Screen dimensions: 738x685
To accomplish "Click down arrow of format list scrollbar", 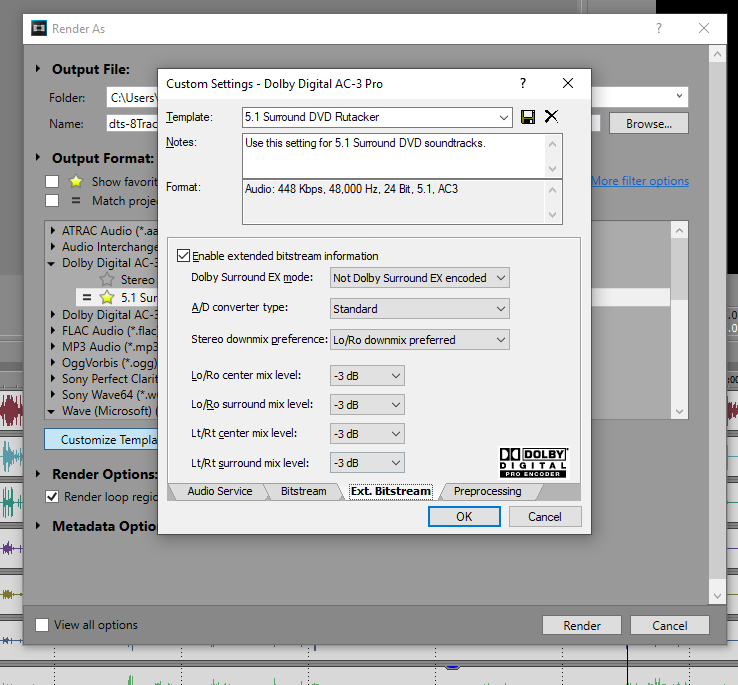I will point(679,411).
